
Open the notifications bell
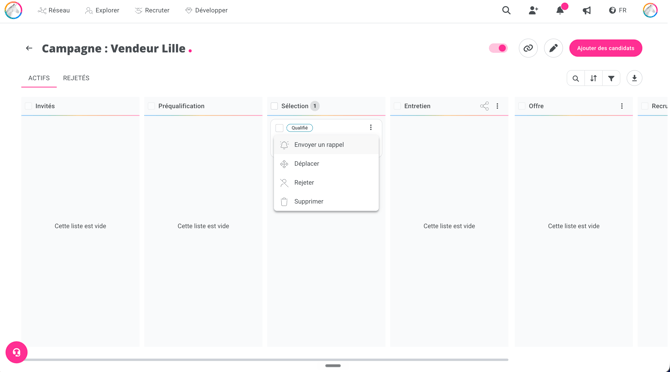click(560, 10)
